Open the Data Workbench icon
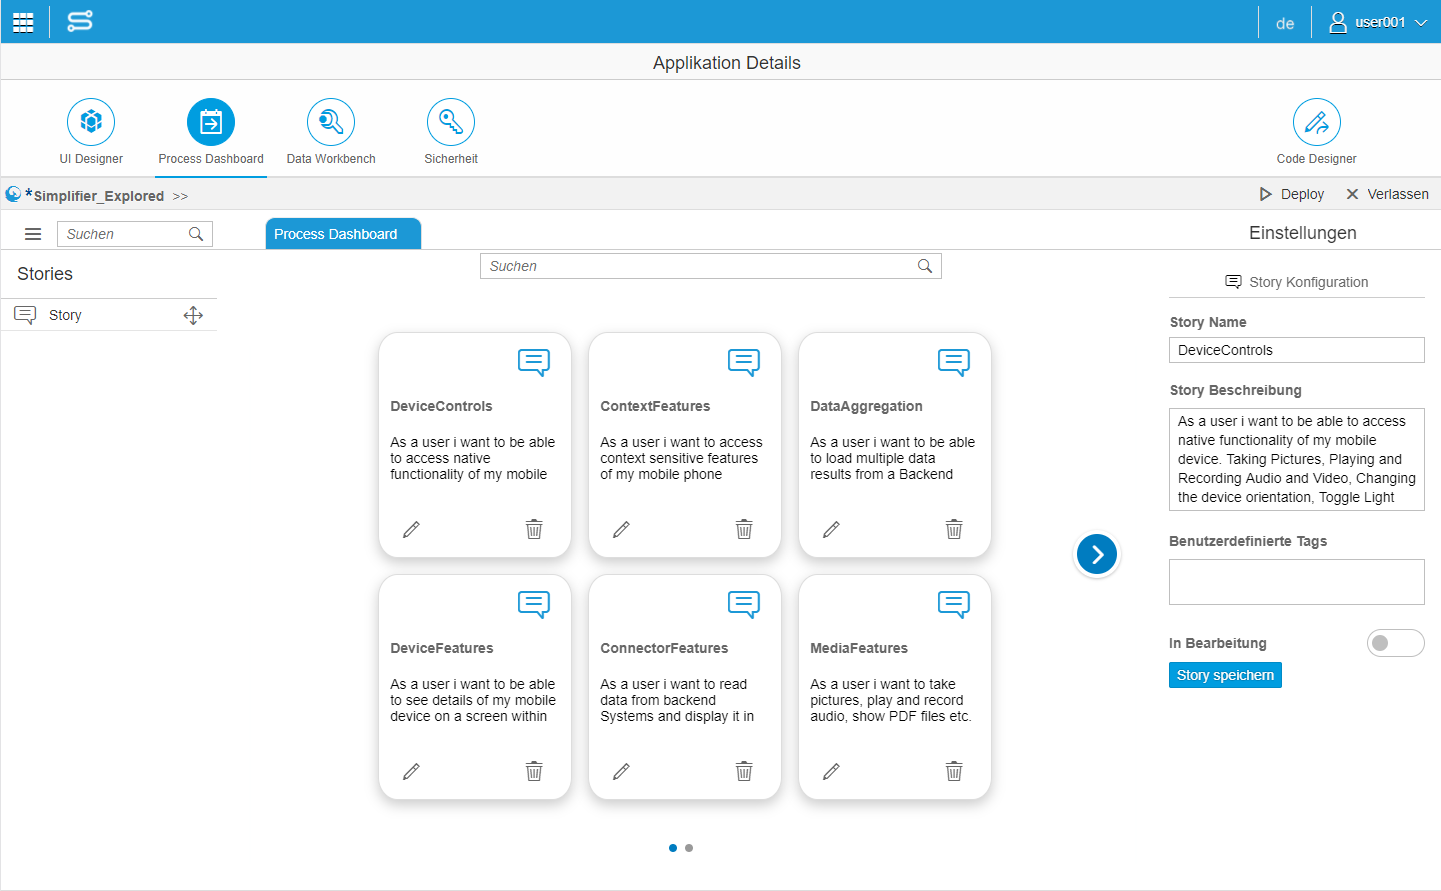 [x=331, y=122]
